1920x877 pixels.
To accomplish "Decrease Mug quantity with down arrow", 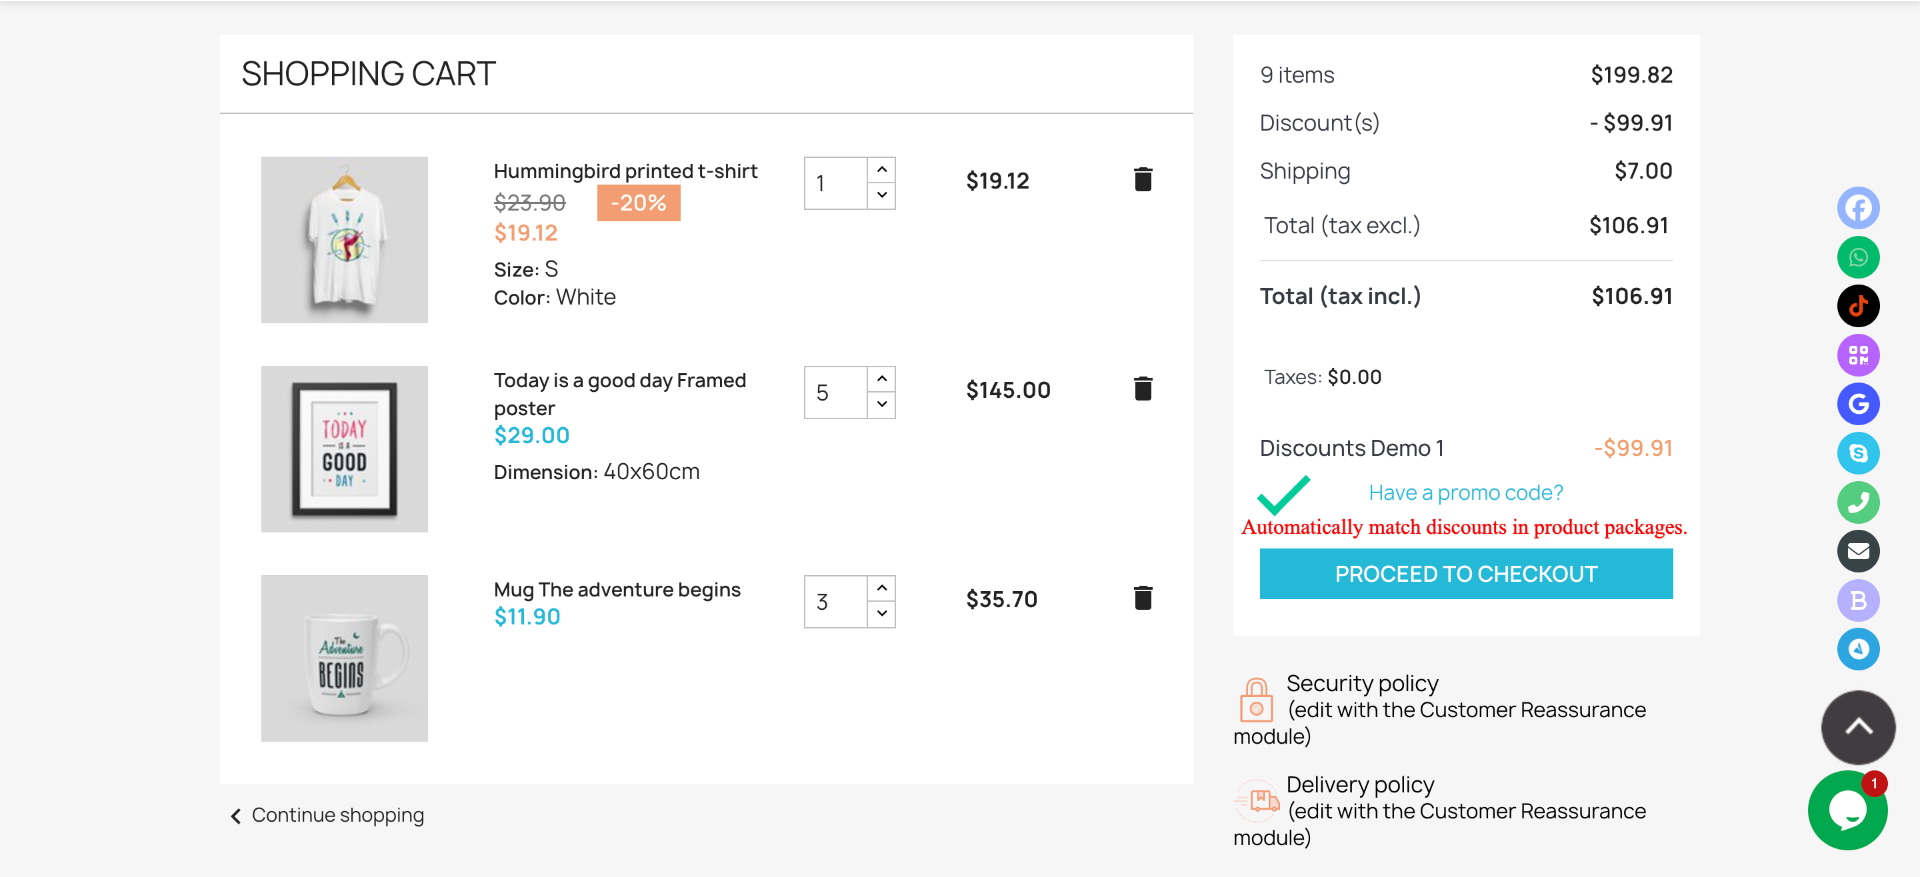I will pos(882,613).
